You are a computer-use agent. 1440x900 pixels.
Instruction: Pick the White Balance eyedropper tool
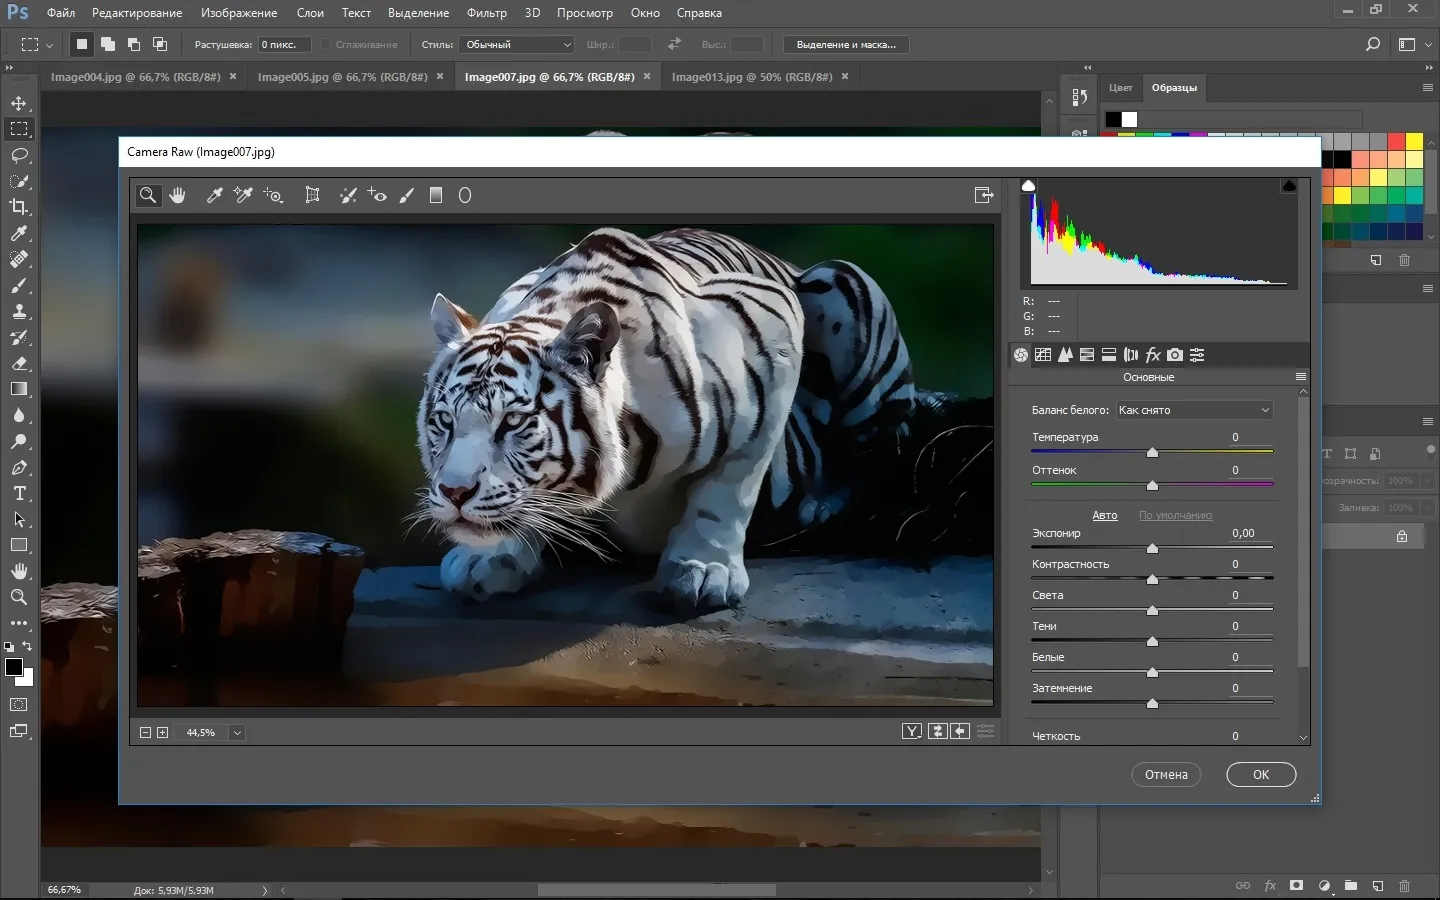pos(214,196)
